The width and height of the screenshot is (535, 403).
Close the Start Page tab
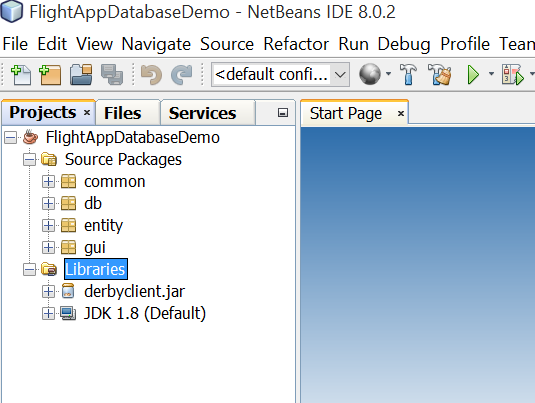[x=401, y=113]
